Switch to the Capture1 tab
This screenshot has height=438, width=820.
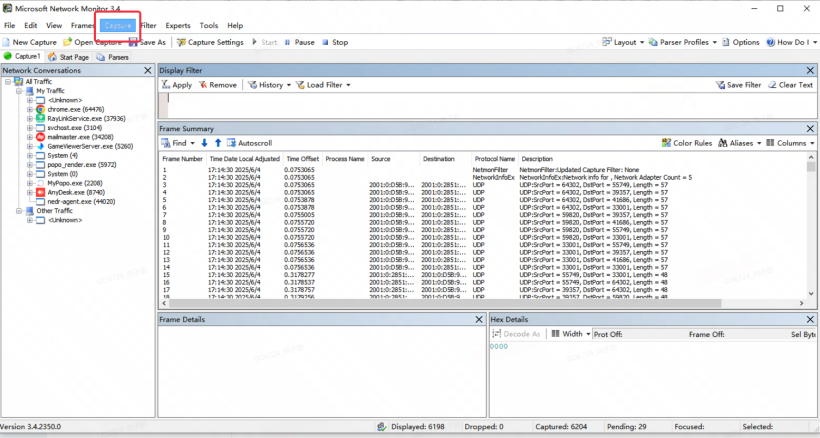22,56
